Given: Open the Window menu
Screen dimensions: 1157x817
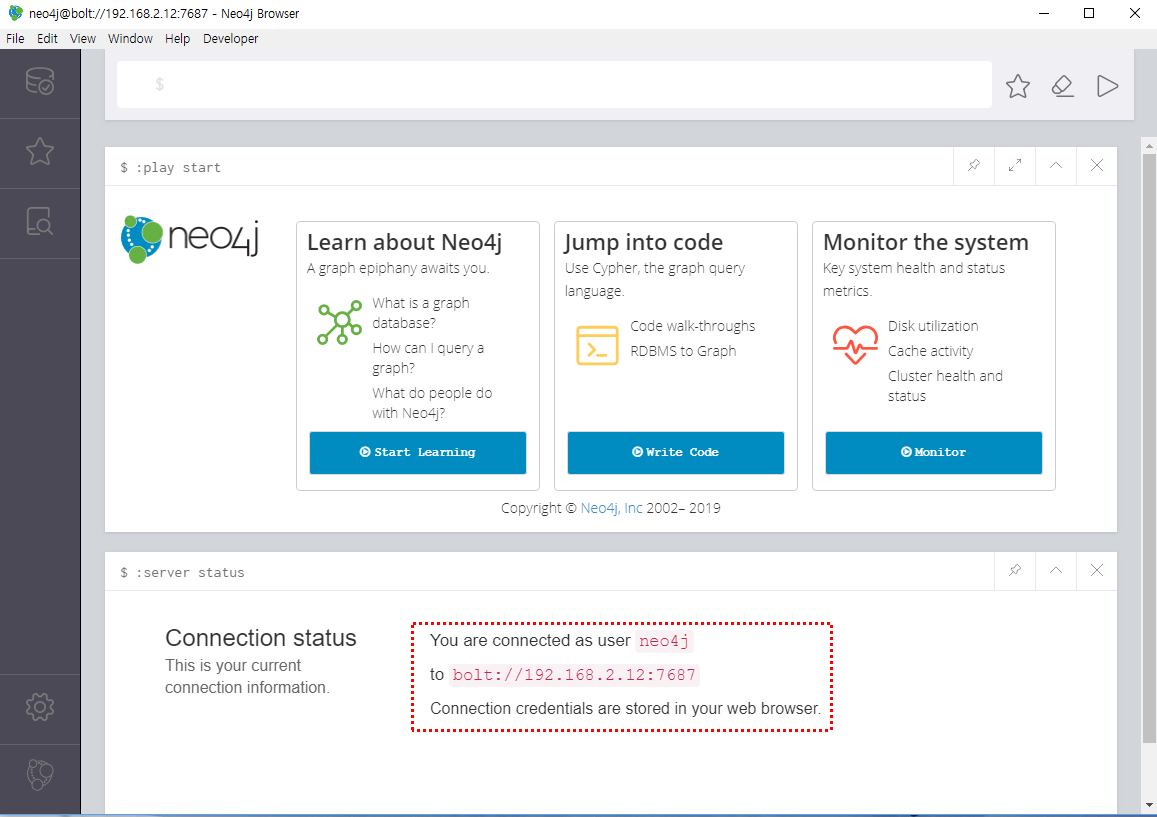Looking at the screenshot, I should pos(130,38).
